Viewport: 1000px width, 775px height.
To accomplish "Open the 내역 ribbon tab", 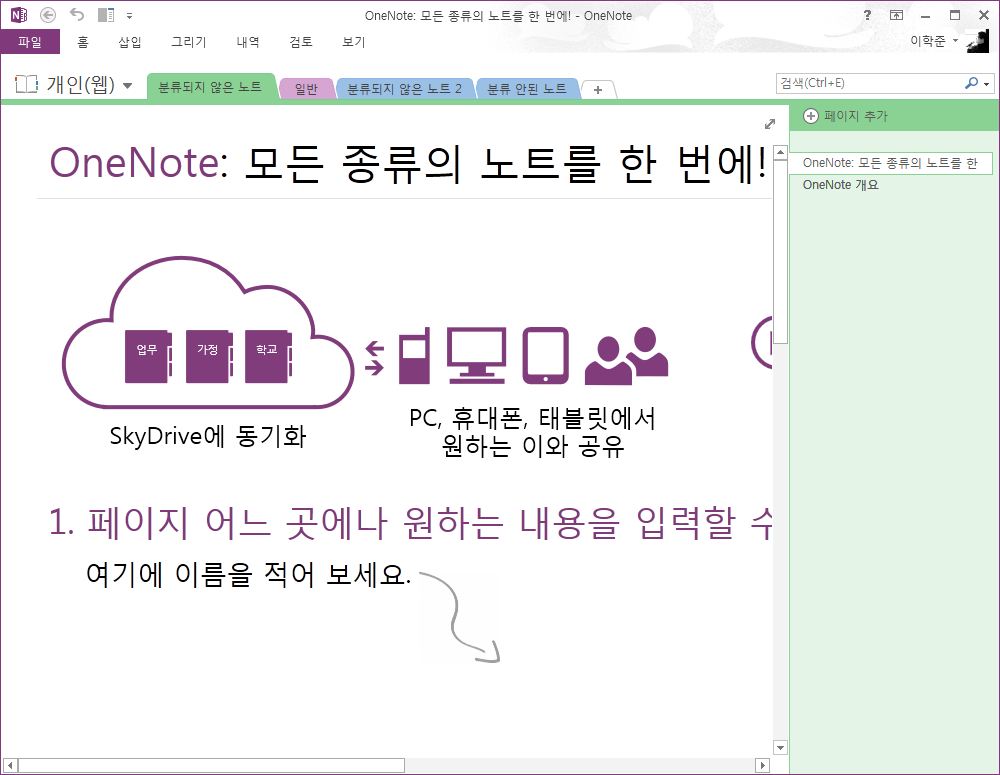I will 247,42.
